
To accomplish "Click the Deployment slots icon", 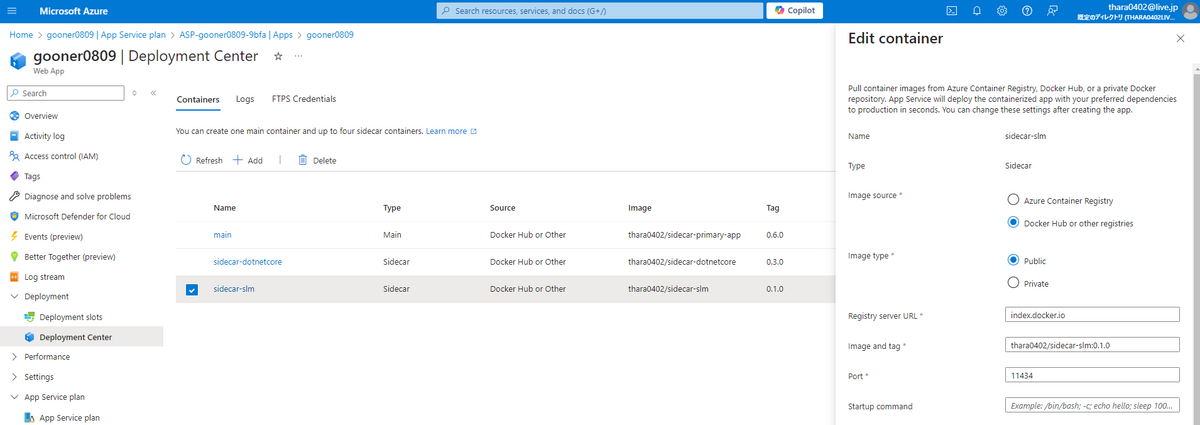I will pos(30,317).
